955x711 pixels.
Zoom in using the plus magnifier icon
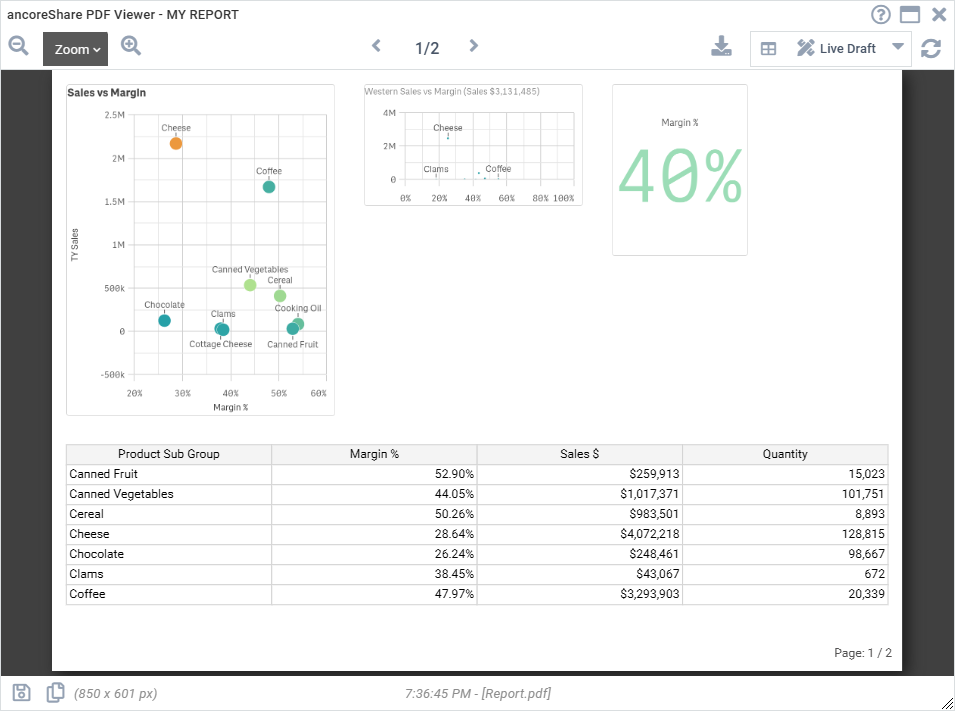tap(131, 46)
